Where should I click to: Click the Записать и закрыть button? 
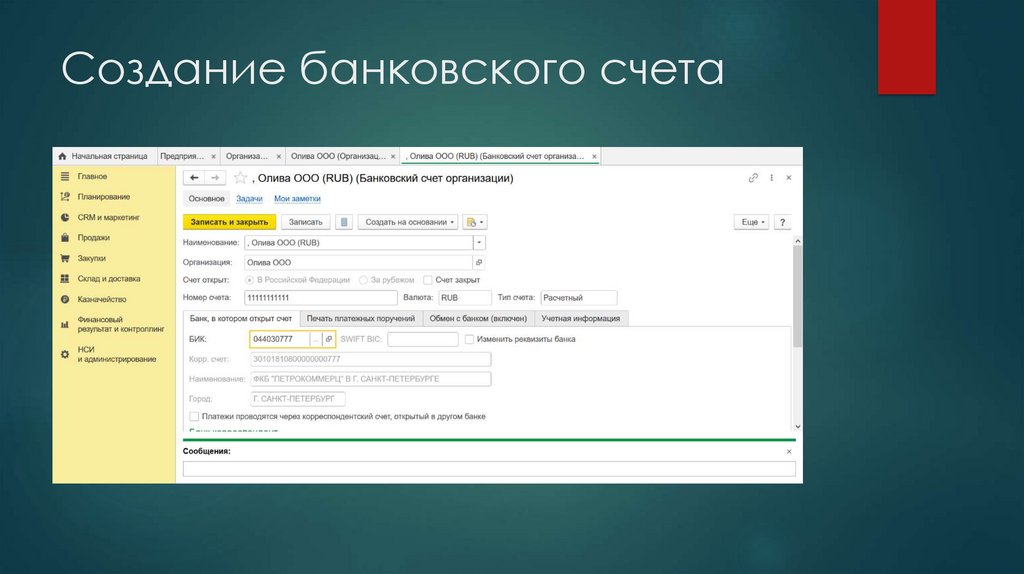229,222
